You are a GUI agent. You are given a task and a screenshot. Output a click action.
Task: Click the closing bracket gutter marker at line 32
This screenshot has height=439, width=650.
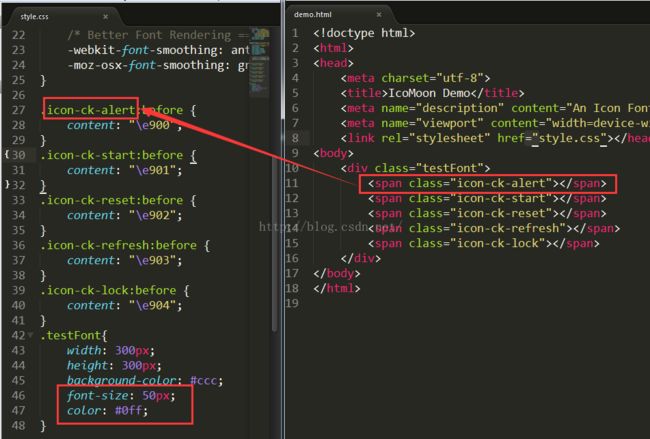(x=7, y=184)
